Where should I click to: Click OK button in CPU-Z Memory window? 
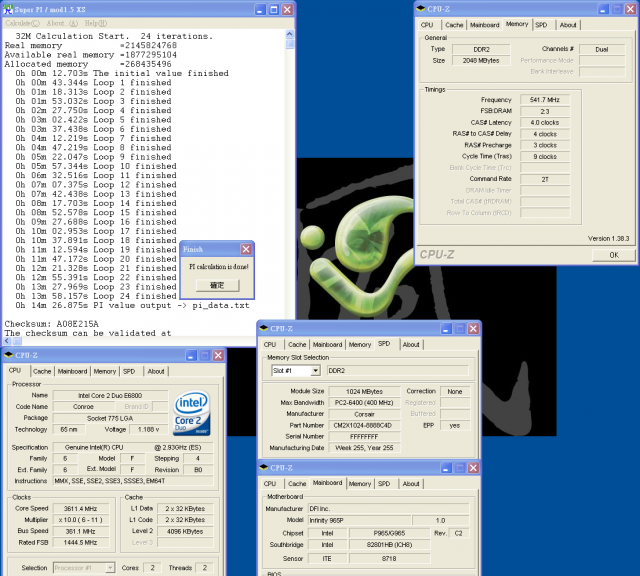click(614, 255)
